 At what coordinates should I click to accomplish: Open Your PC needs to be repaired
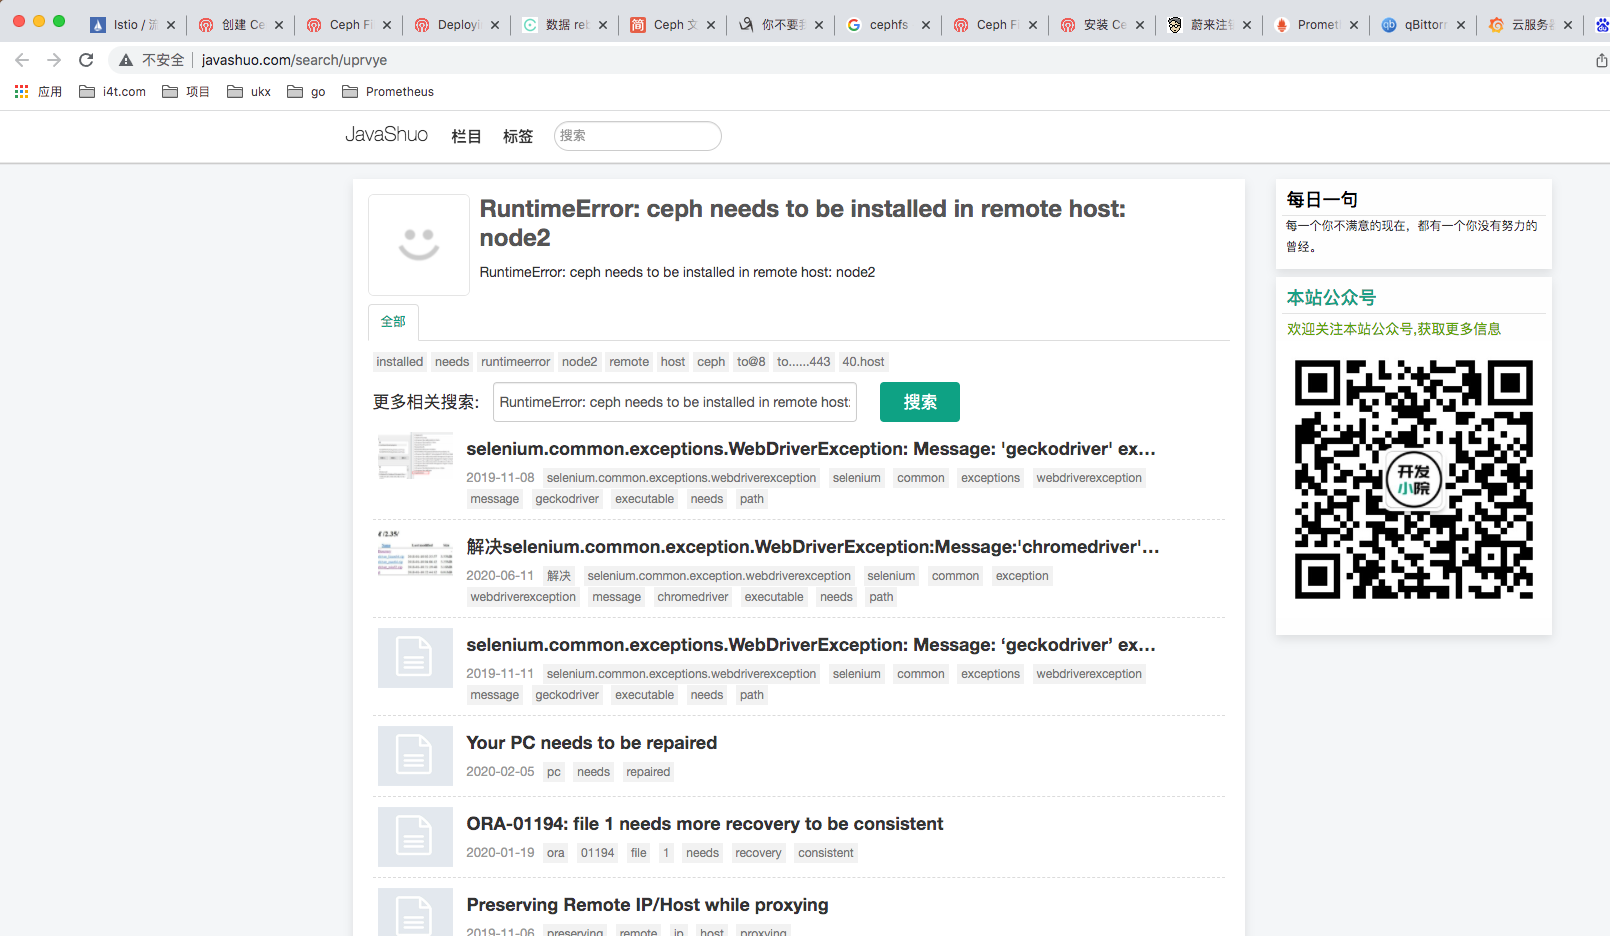click(x=592, y=743)
